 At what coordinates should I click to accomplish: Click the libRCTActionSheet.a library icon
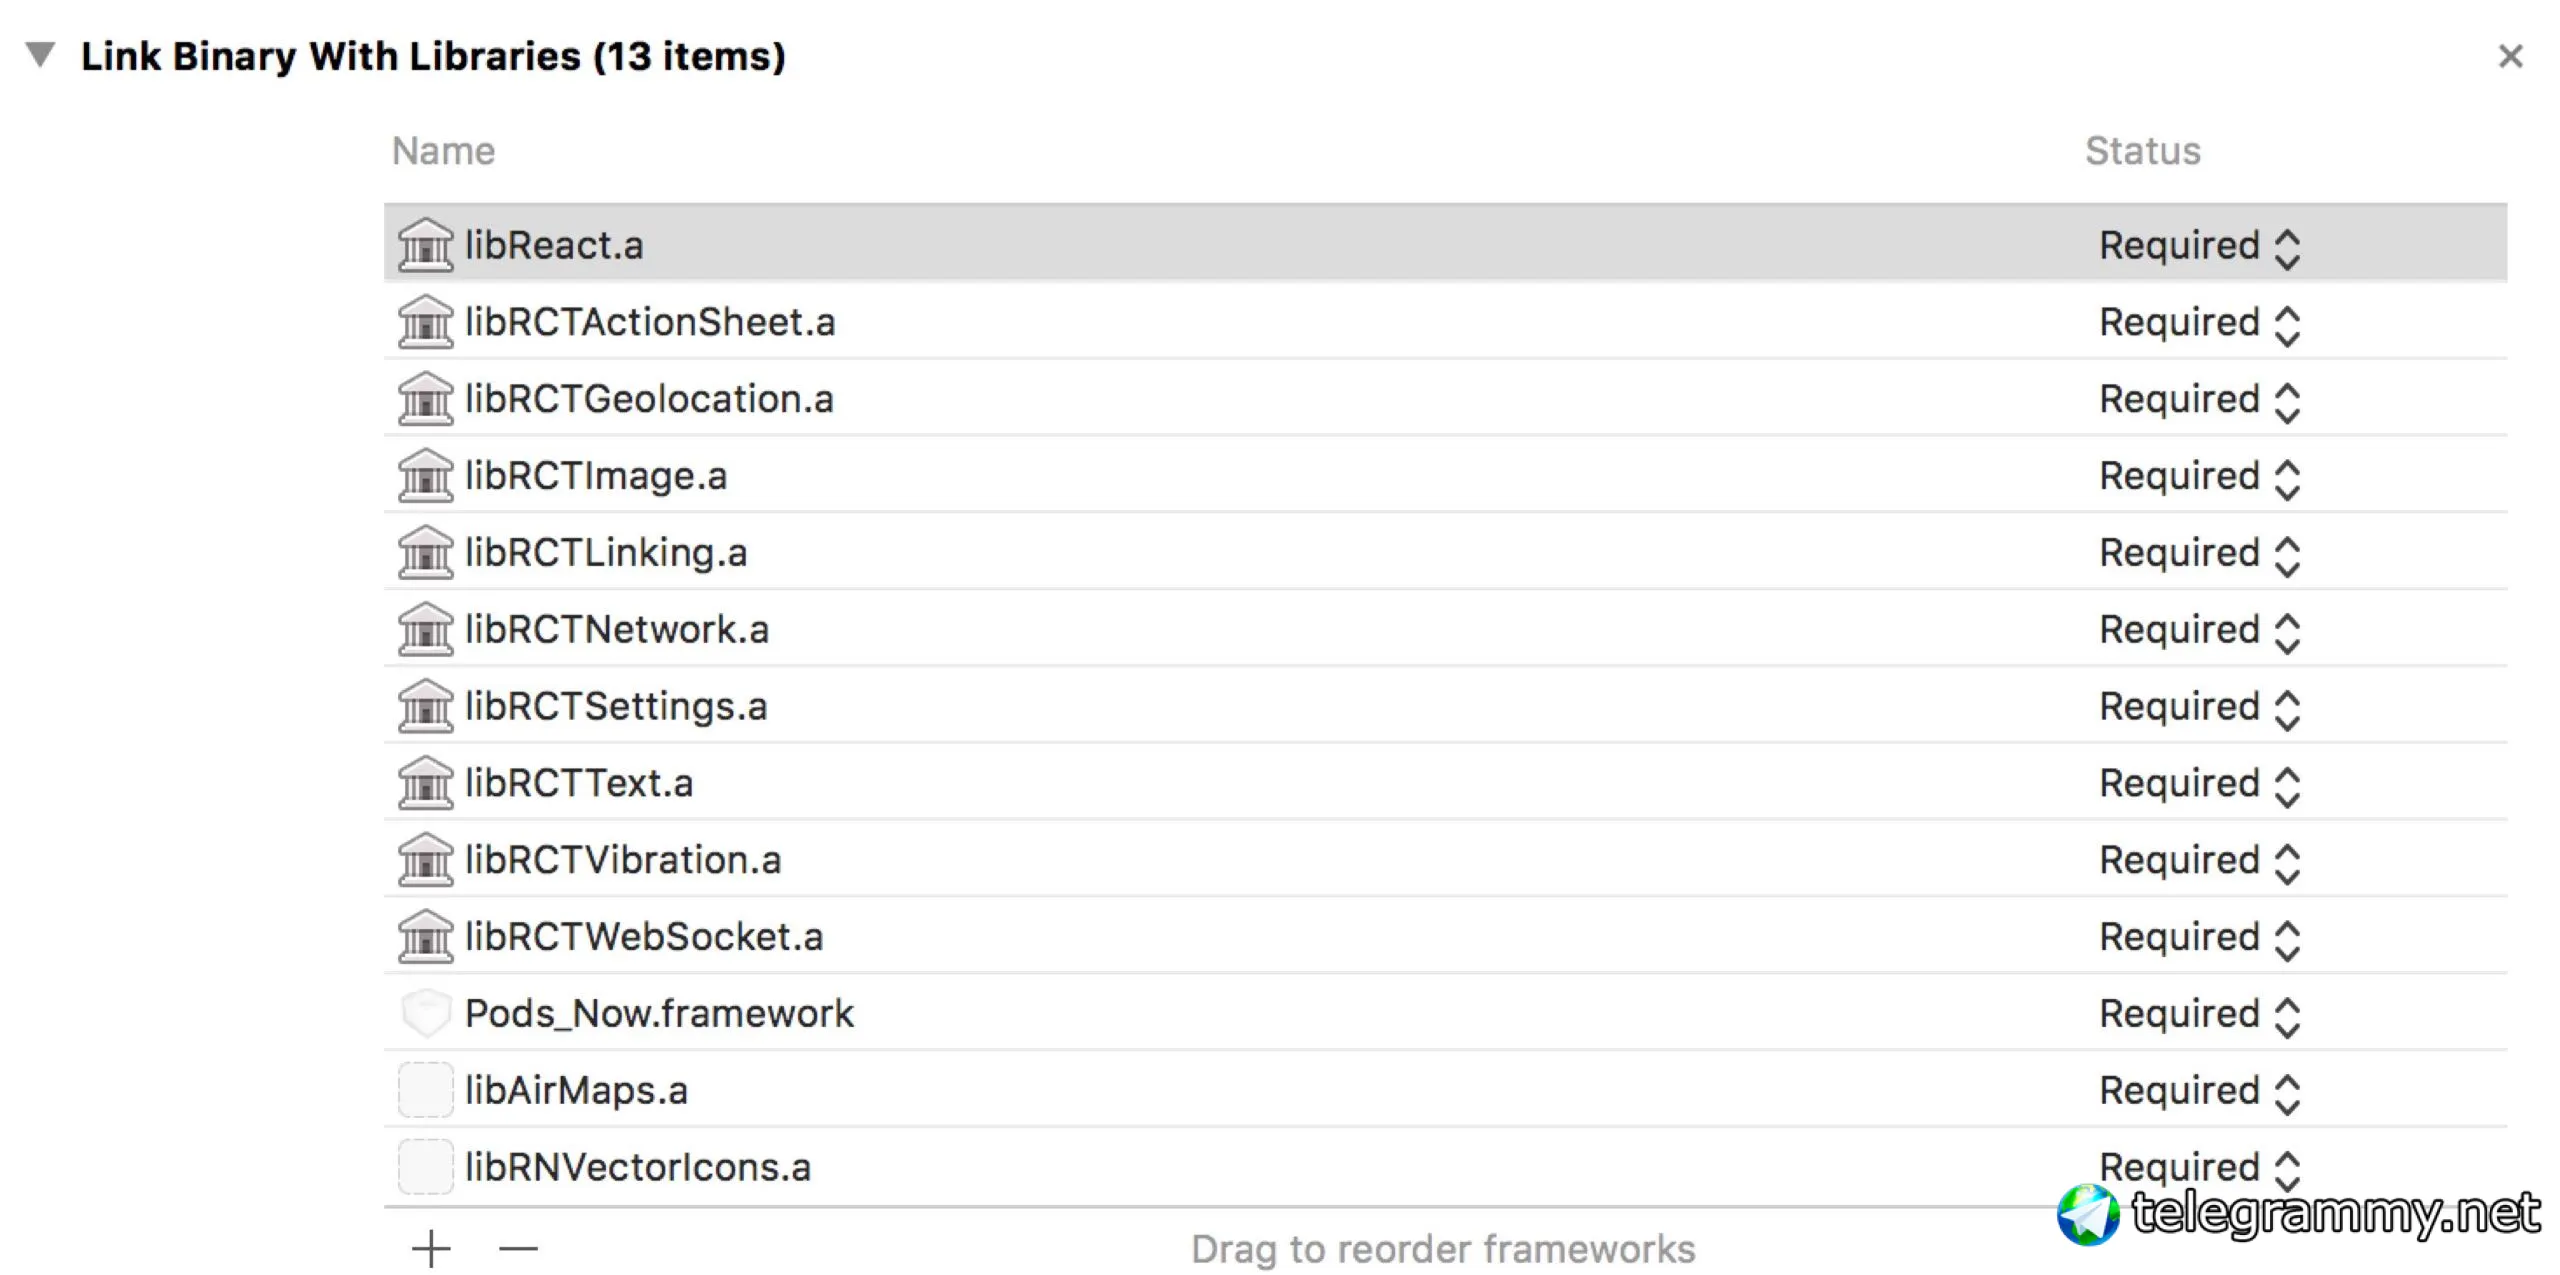pyautogui.click(x=425, y=322)
